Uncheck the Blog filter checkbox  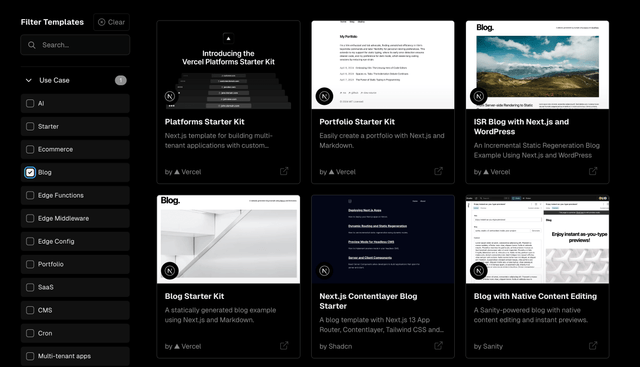coord(30,172)
